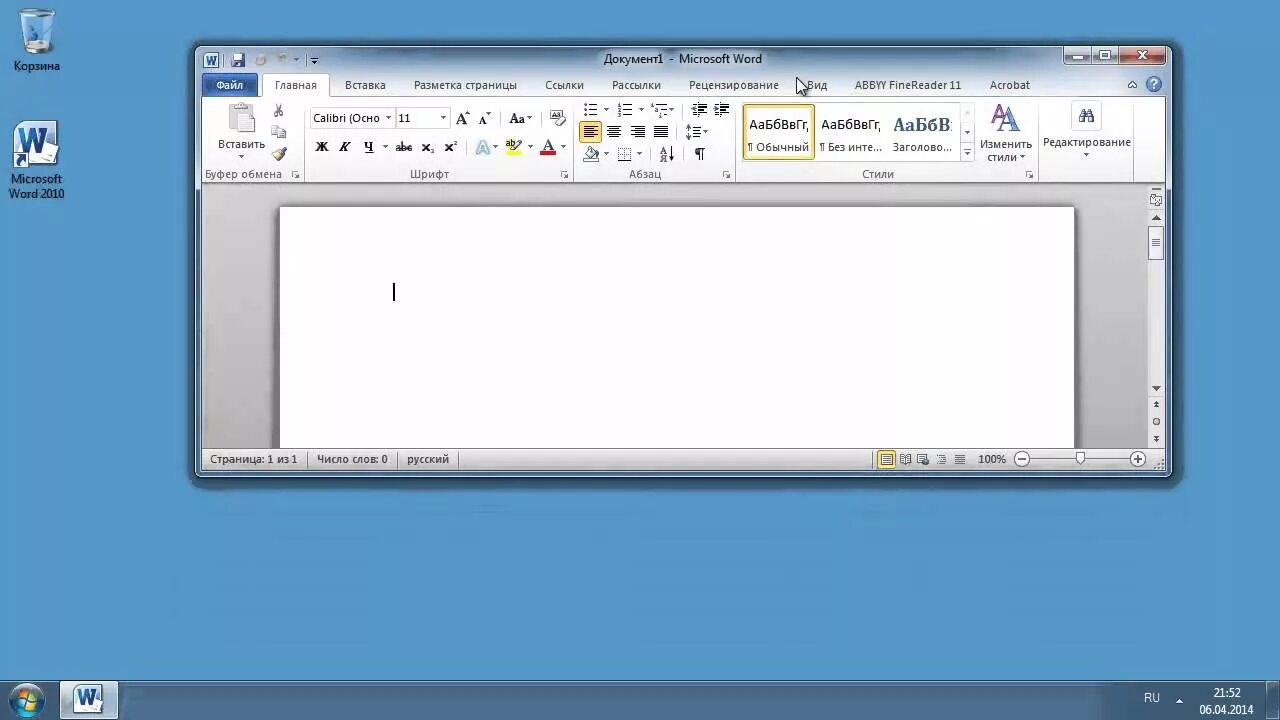Apply the Обычный style
Viewport: 1280px width, 720px height.
778,132
